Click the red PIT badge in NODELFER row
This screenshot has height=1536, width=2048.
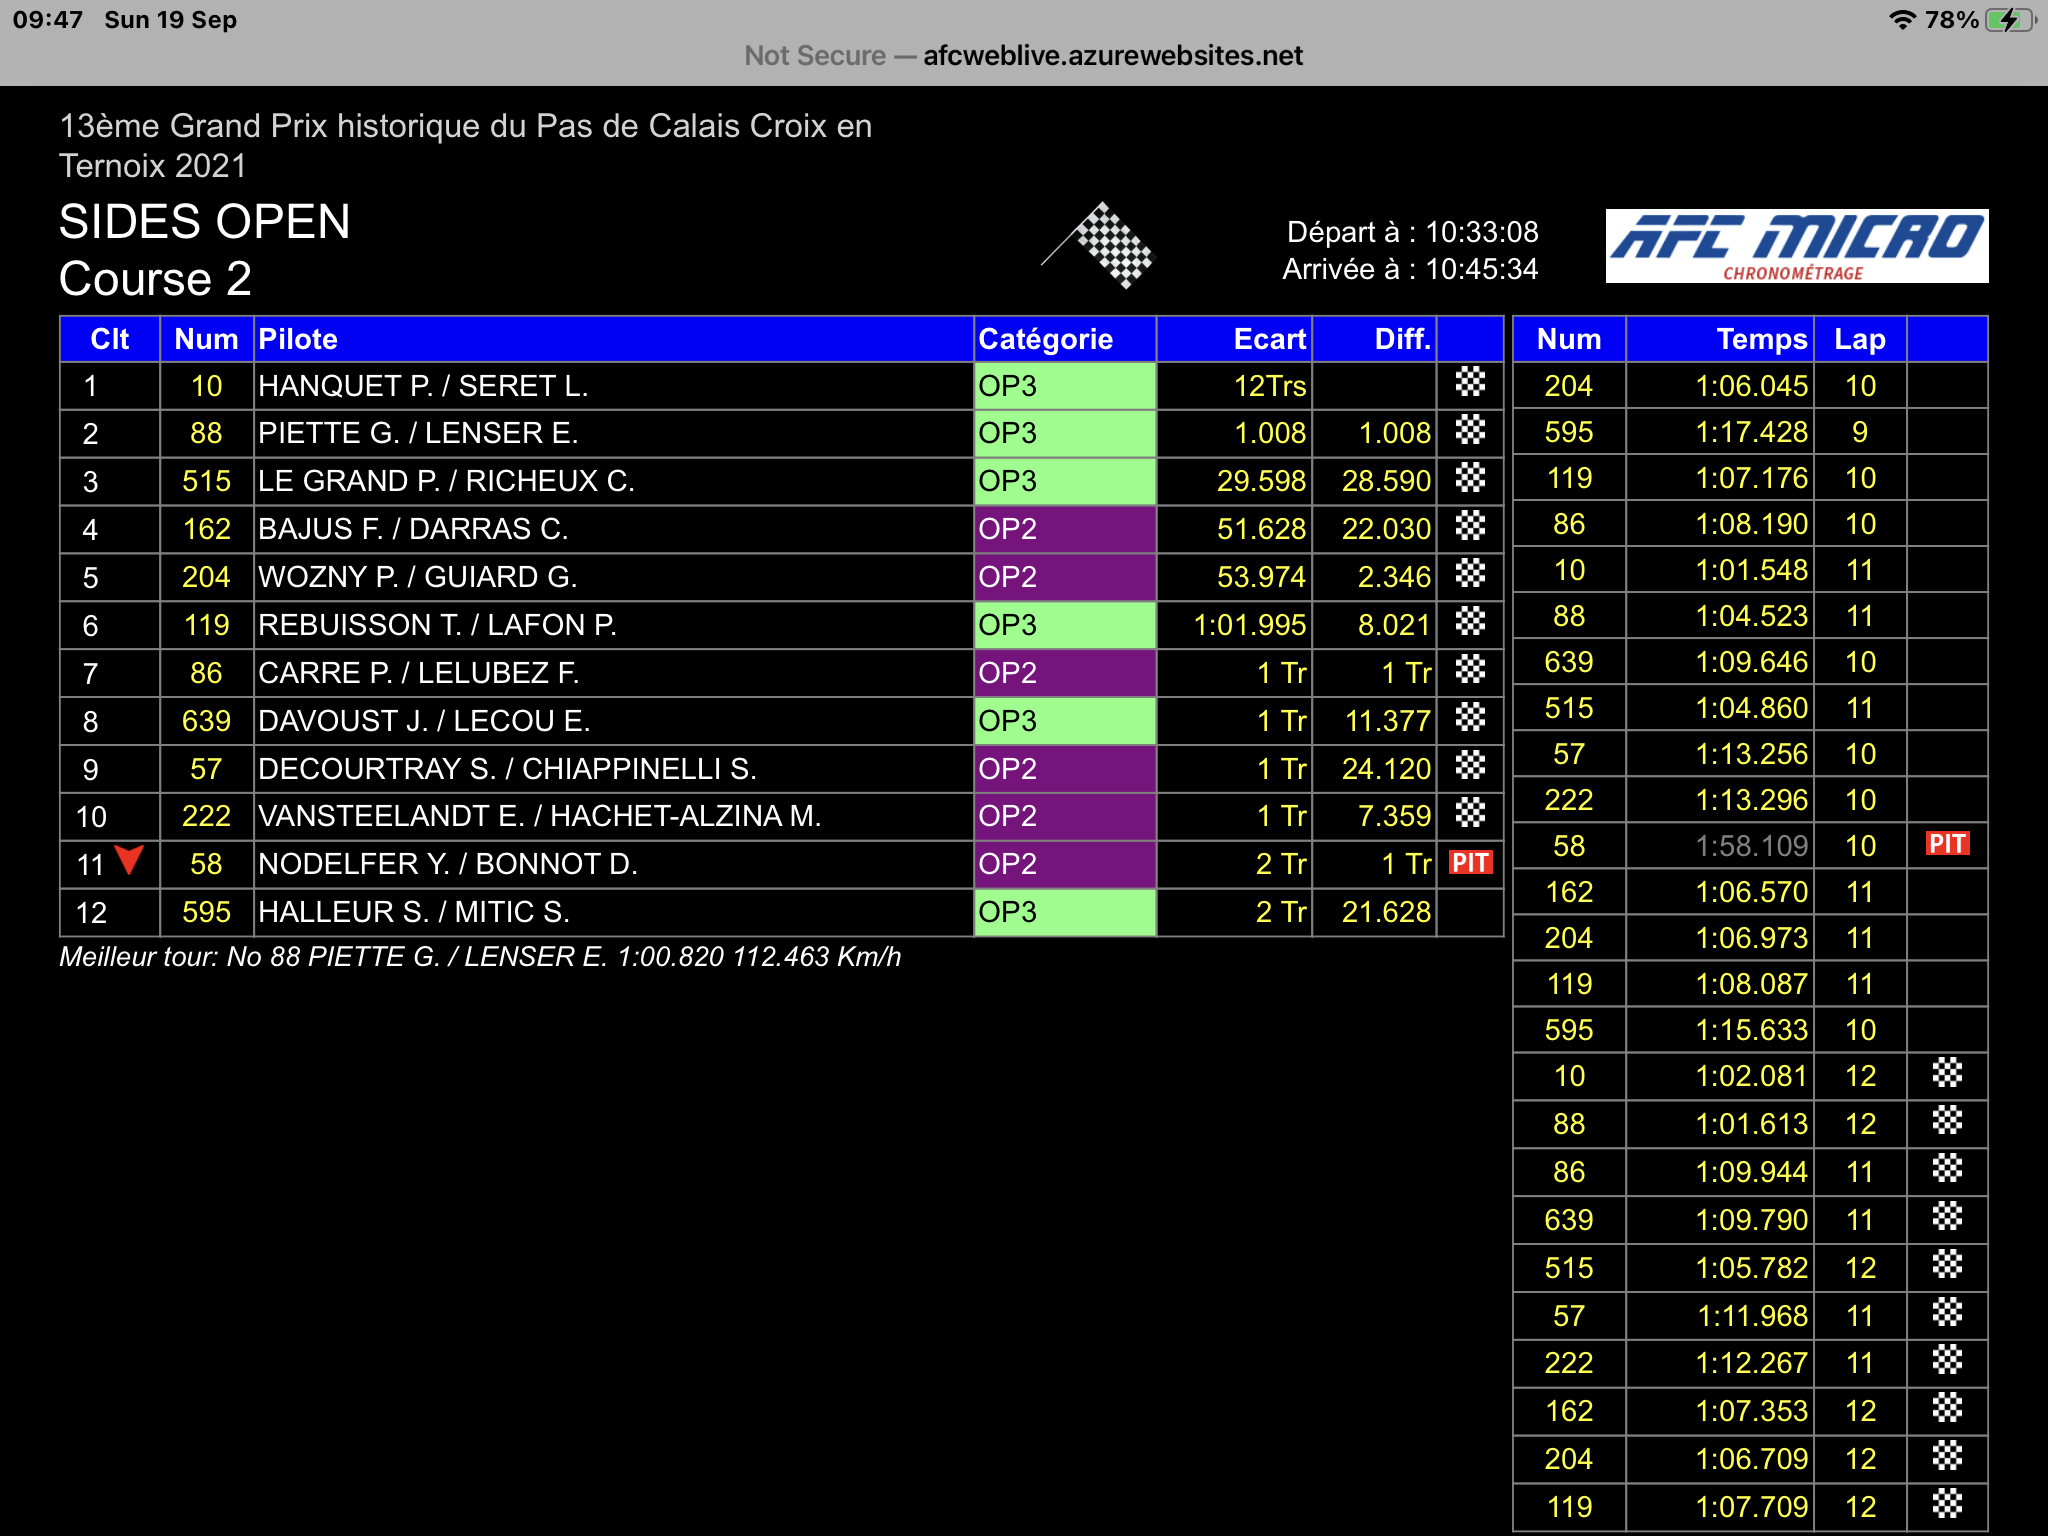1470,863
